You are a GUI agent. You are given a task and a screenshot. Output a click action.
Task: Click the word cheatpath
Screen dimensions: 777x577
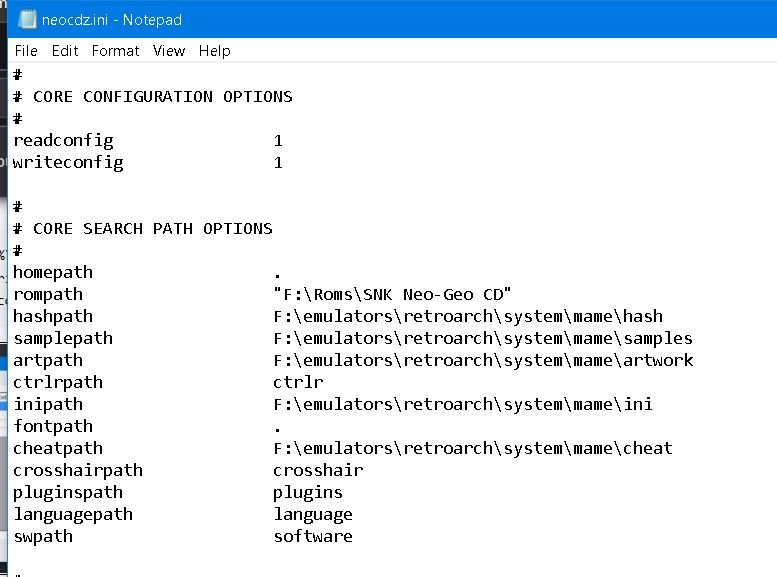click(x=58, y=449)
